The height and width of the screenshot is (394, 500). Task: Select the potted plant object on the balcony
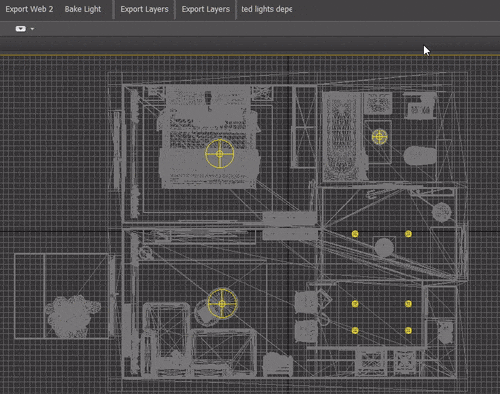71,315
